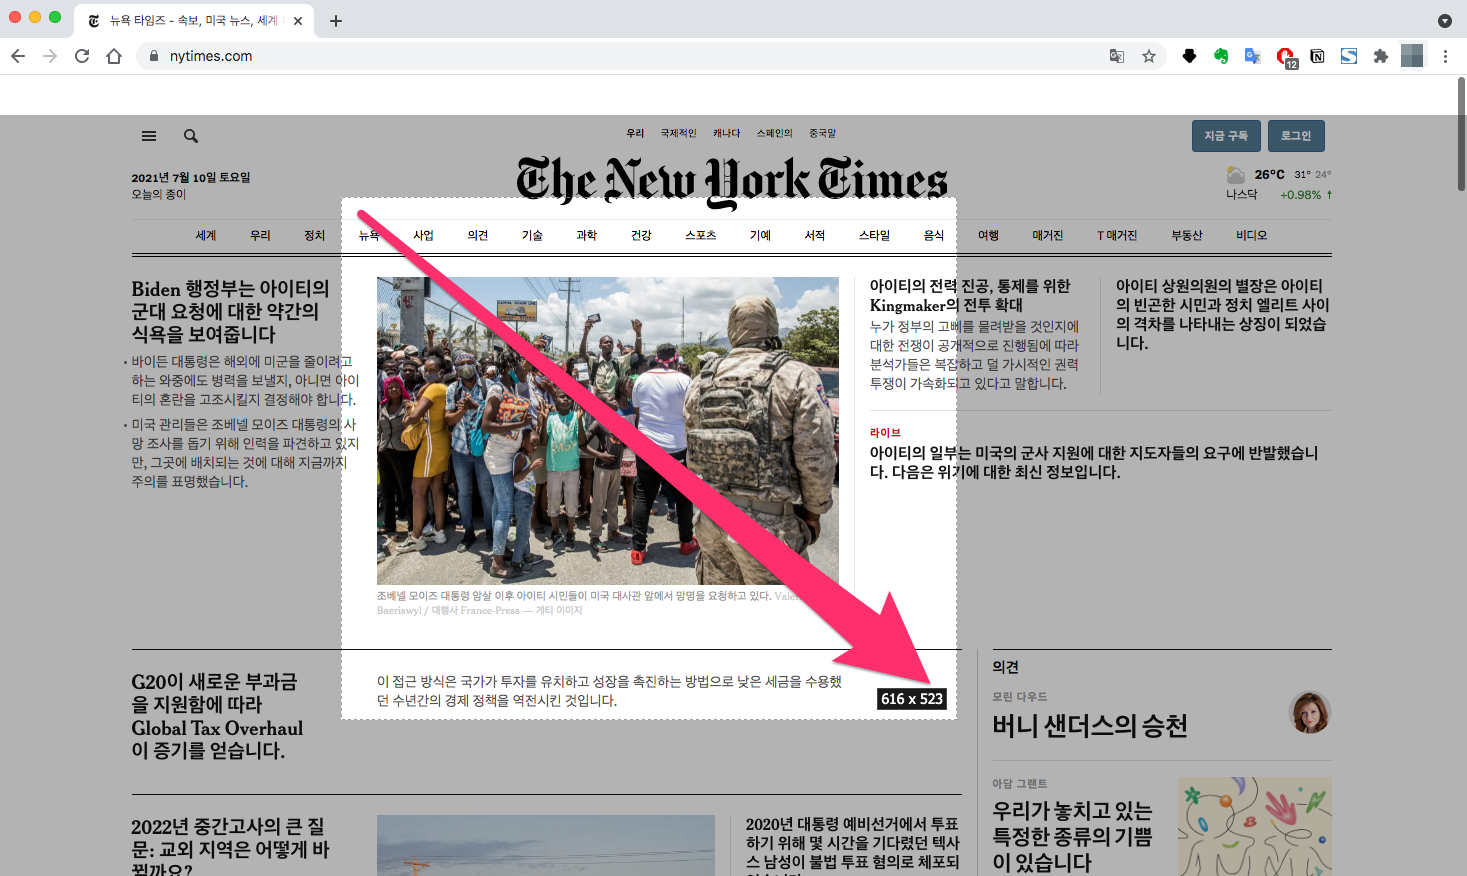Open the 2020 primary voter arrest headline
1467x876 pixels.
click(852, 845)
